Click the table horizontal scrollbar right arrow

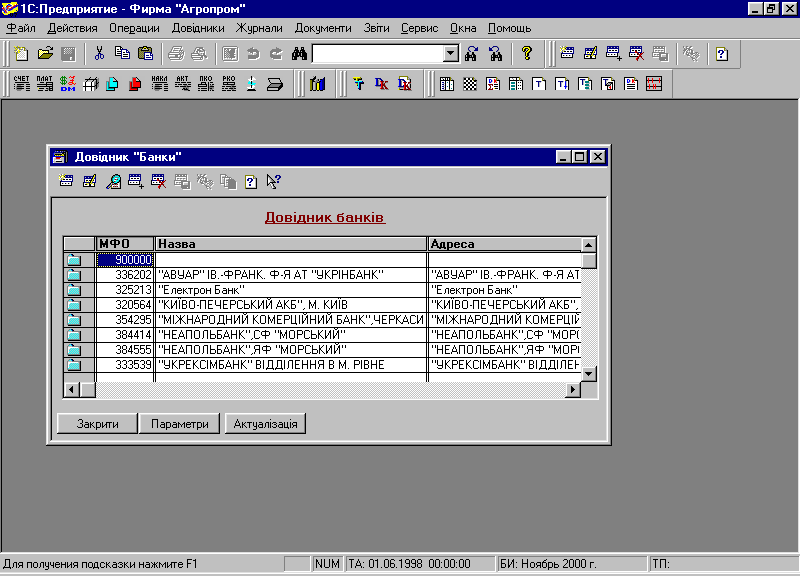(x=573, y=390)
